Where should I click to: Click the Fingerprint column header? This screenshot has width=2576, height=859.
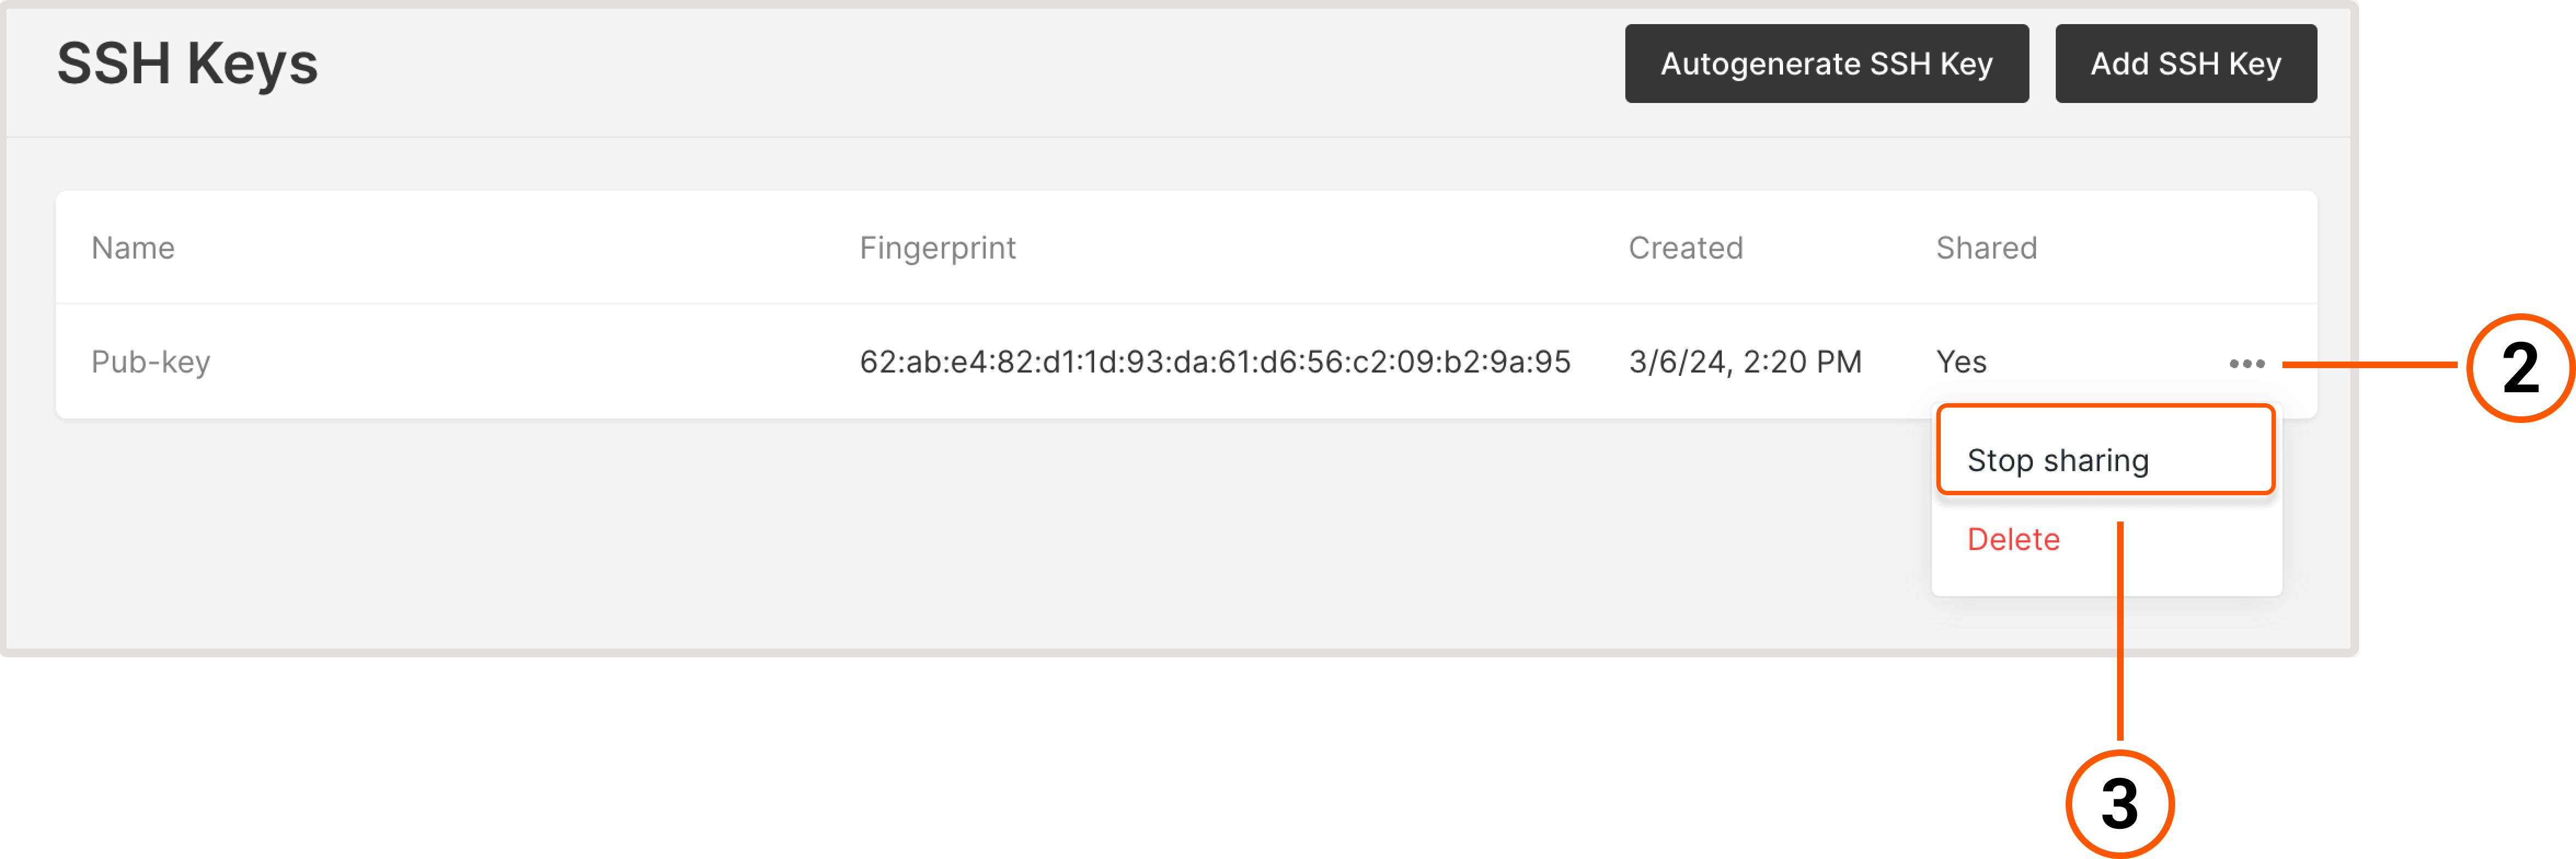[x=938, y=247]
